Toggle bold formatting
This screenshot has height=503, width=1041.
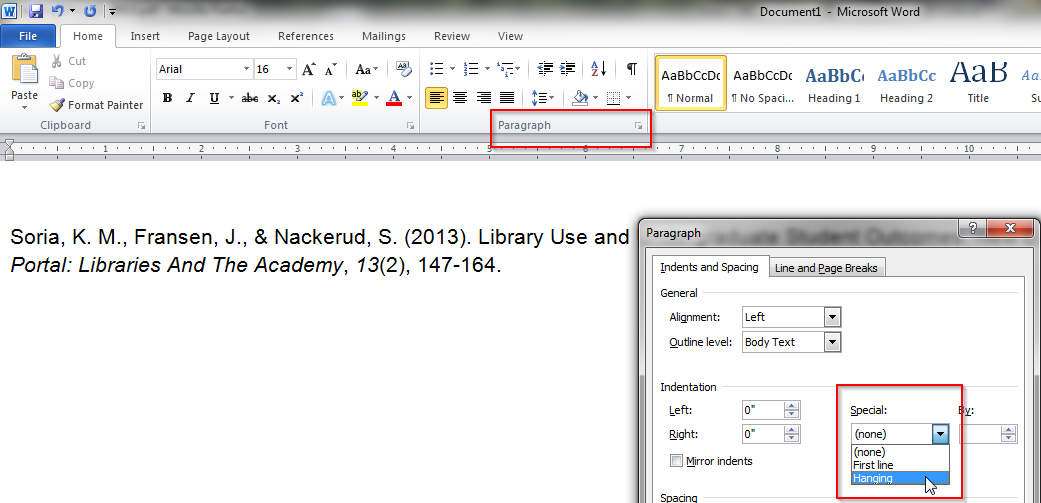tap(167, 98)
